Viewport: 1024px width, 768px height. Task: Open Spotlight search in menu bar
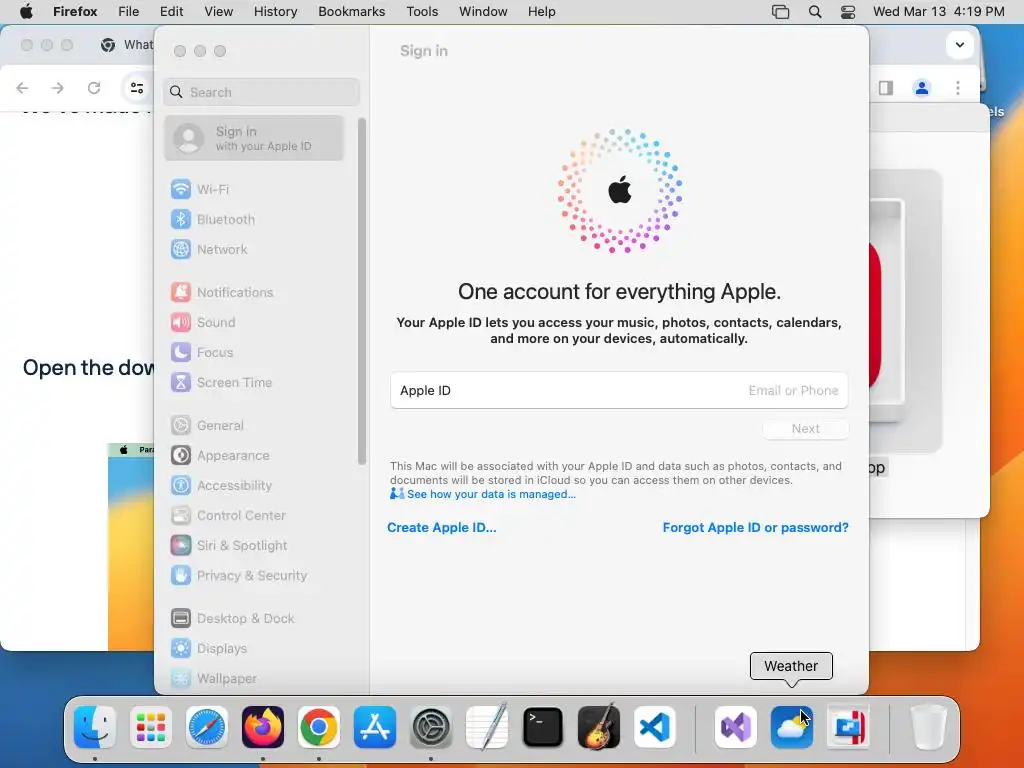coord(815,12)
